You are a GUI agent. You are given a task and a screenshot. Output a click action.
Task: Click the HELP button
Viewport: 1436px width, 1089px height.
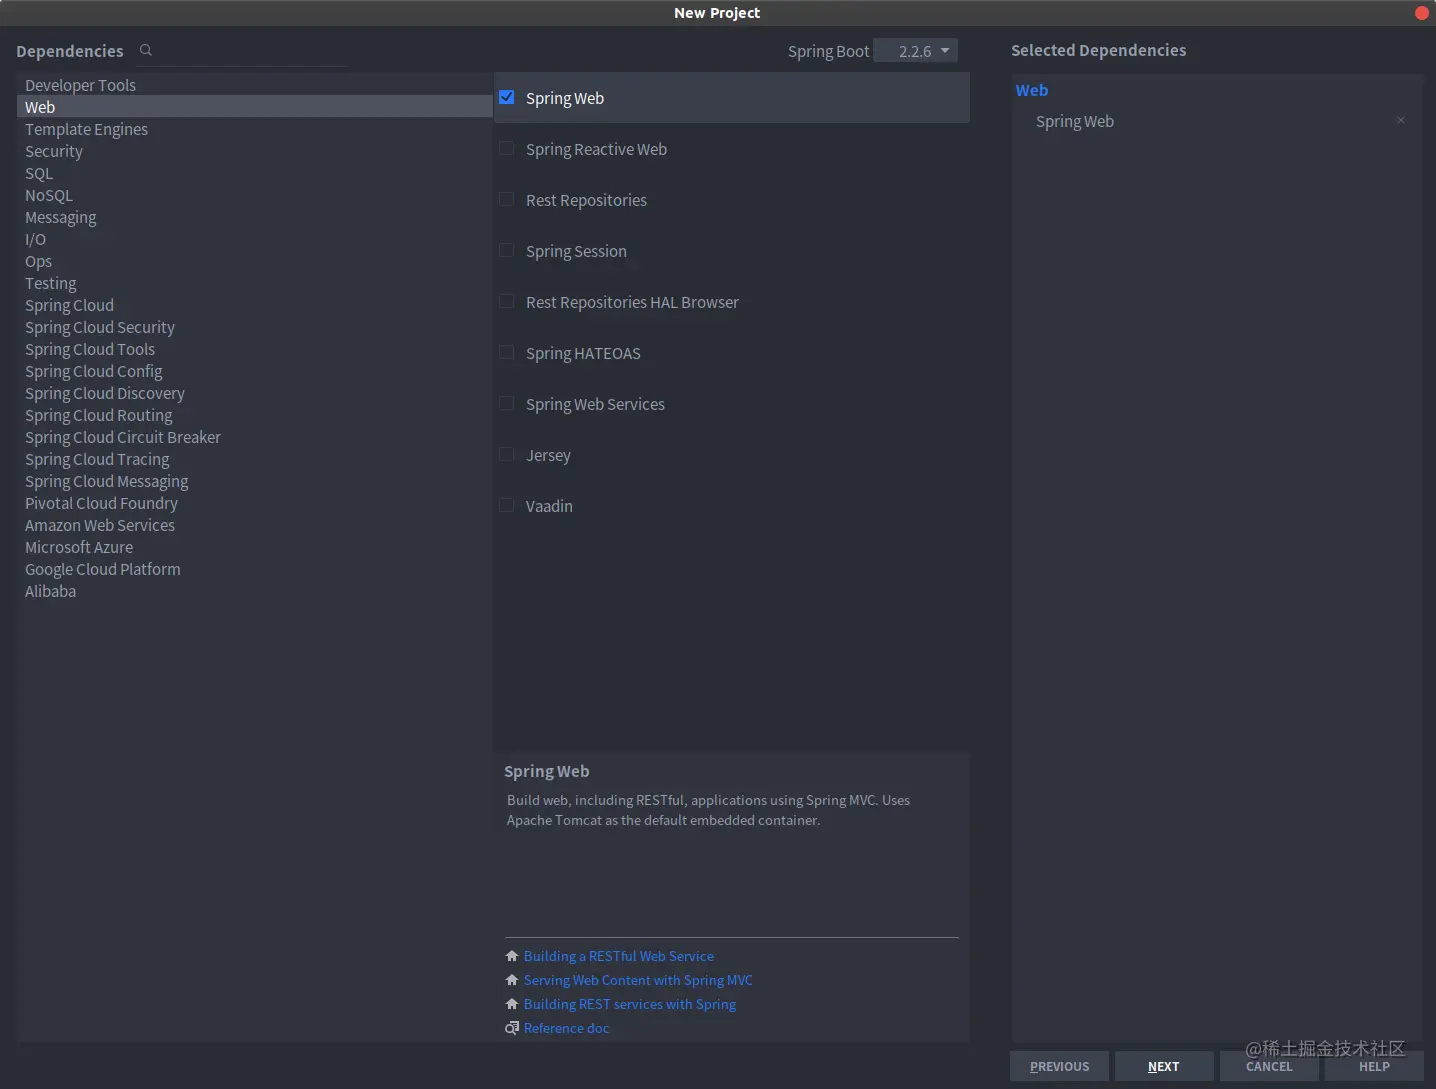[1374, 1066]
